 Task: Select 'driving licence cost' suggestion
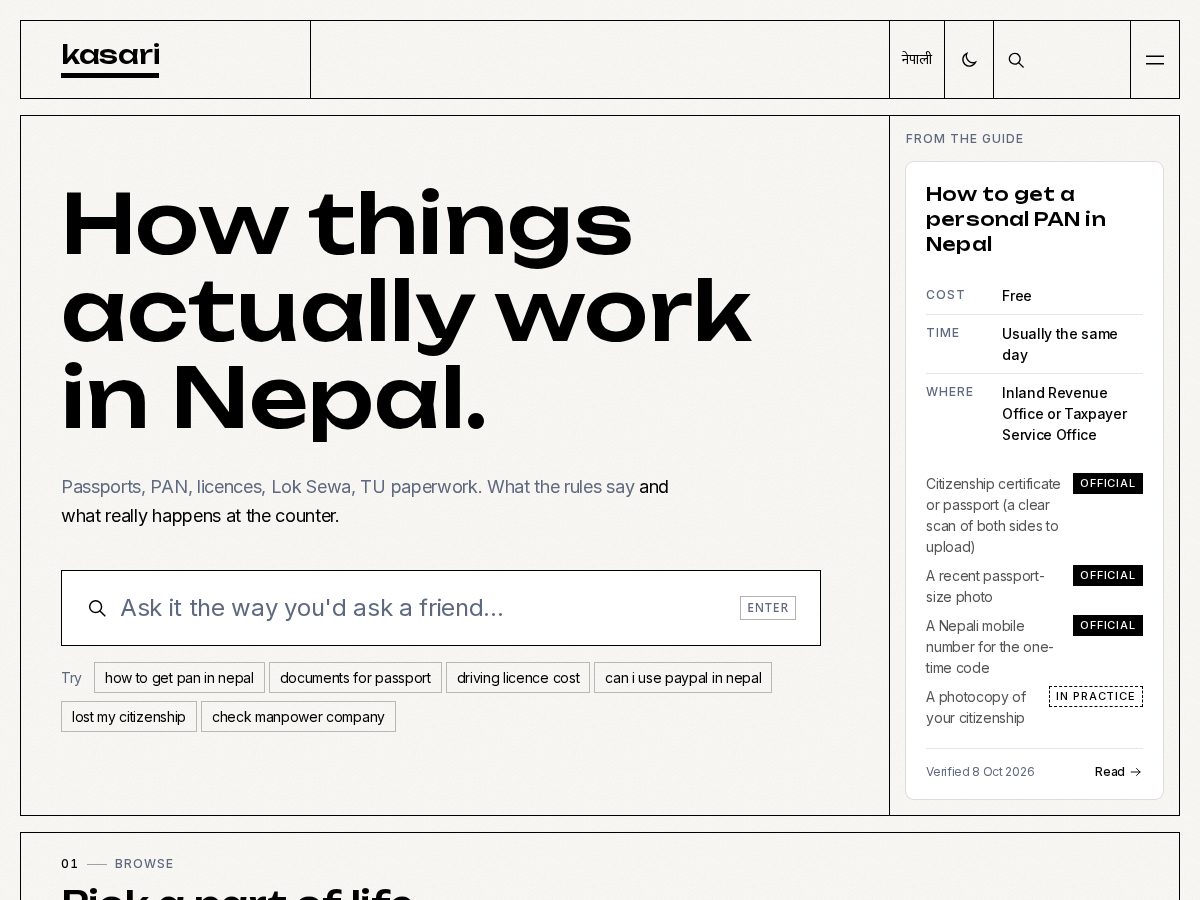[x=518, y=678]
